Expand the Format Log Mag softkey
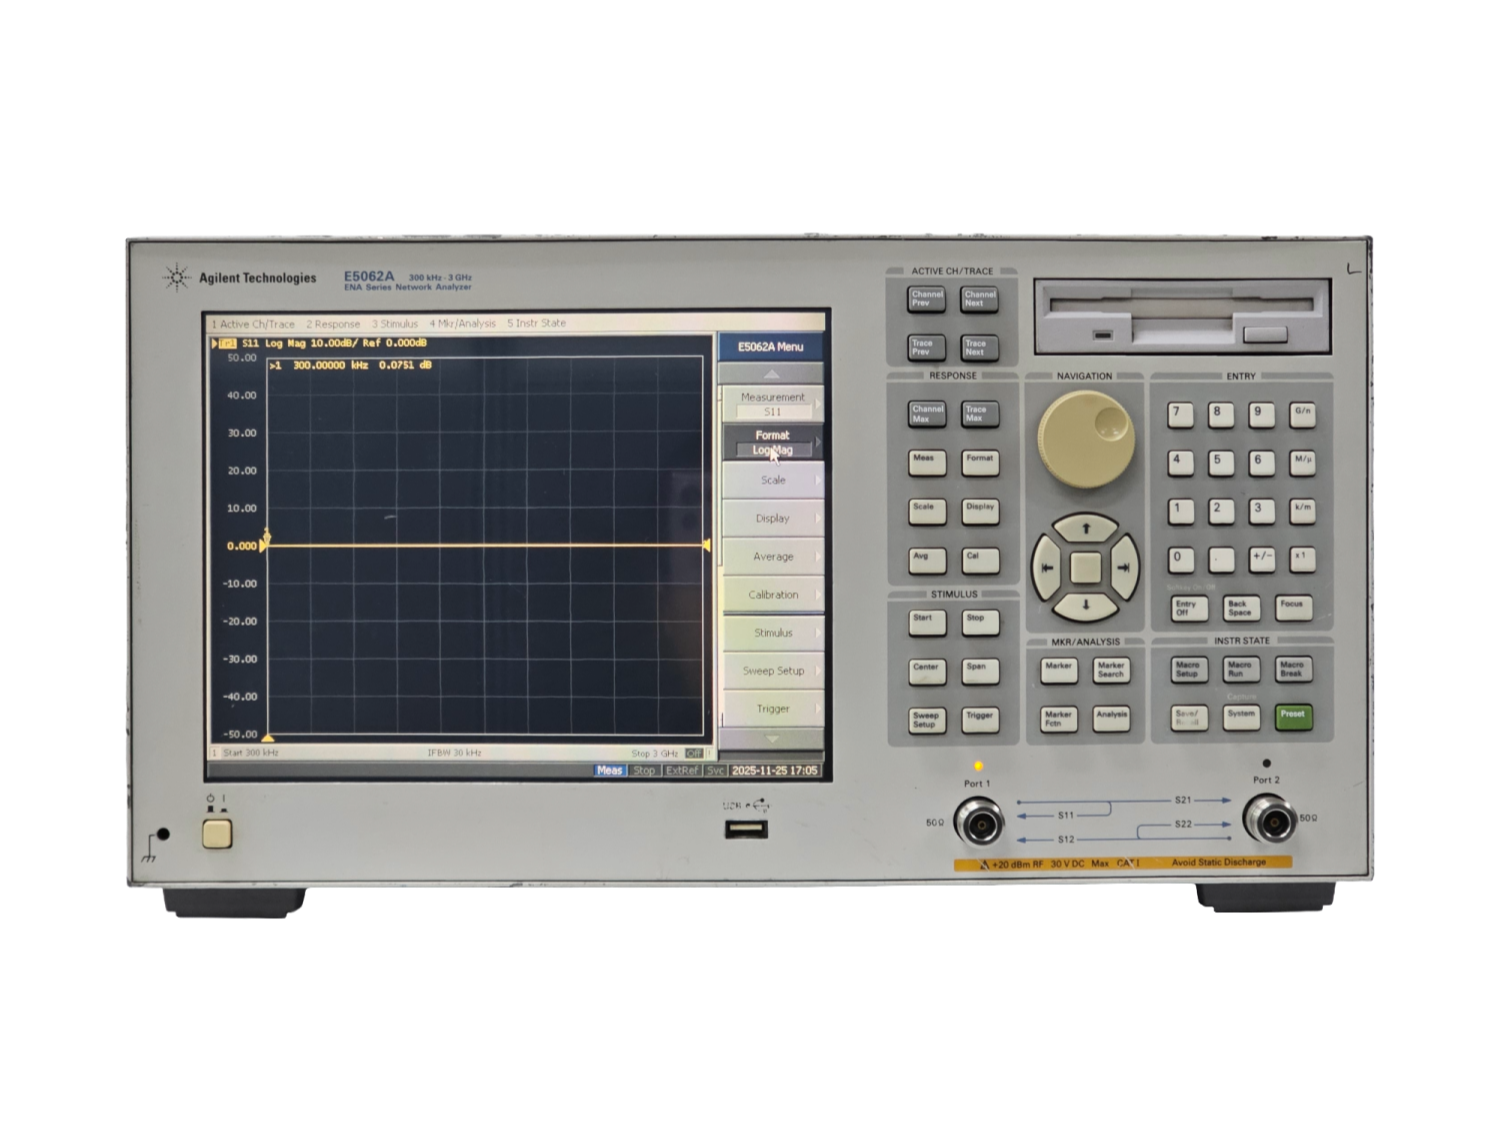This screenshot has height=1125, width=1500. [x=772, y=442]
